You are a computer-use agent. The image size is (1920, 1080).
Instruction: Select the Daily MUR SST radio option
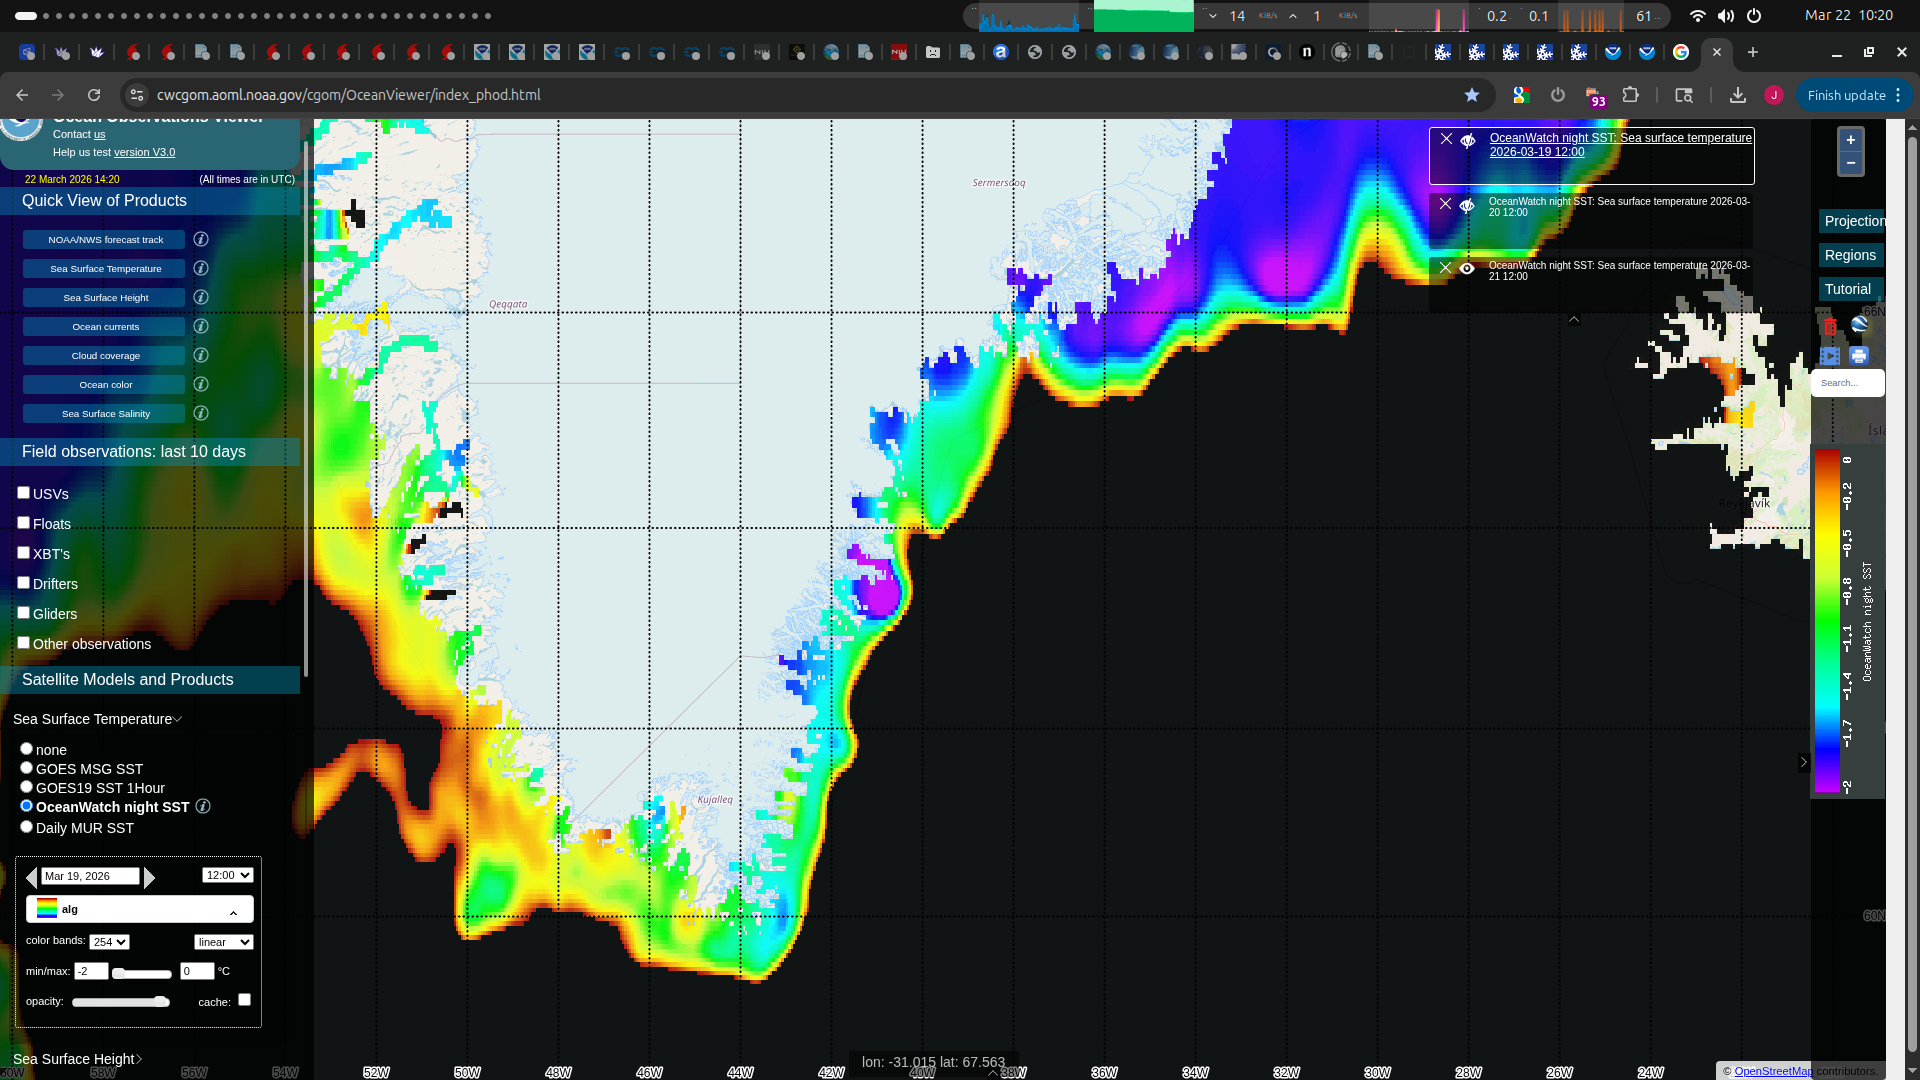(27, 827)
